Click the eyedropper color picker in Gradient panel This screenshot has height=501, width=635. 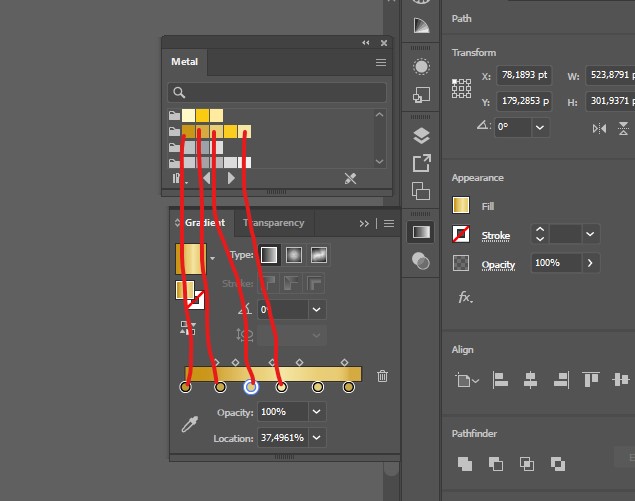[x=189, y=425]
